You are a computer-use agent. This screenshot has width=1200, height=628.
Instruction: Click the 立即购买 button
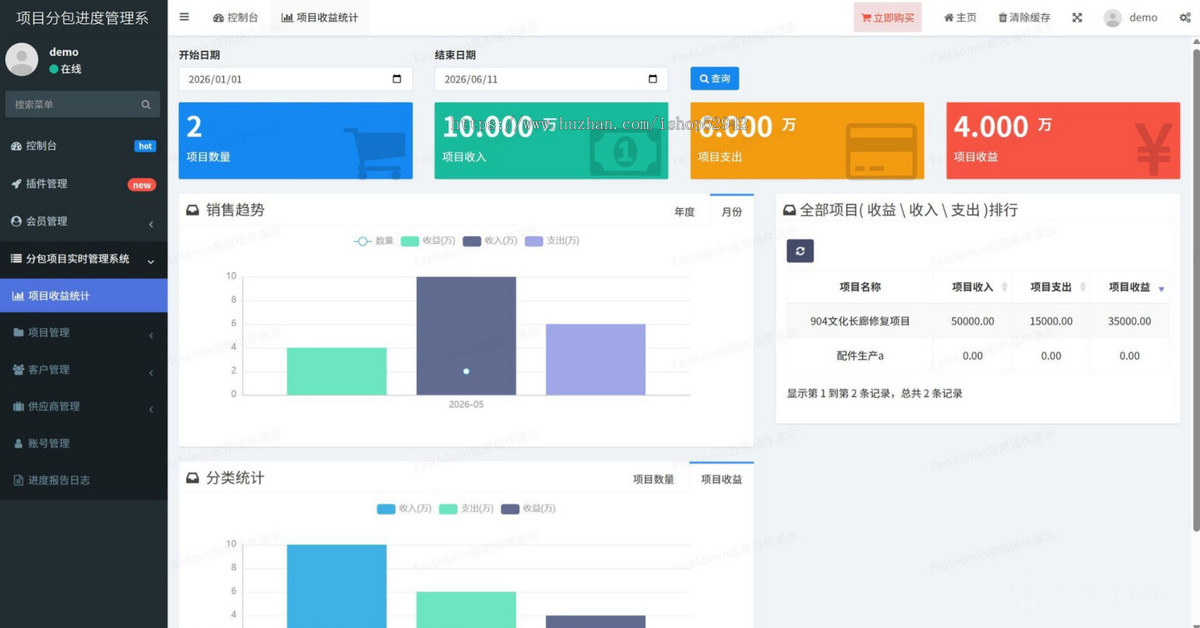(887, 17)
